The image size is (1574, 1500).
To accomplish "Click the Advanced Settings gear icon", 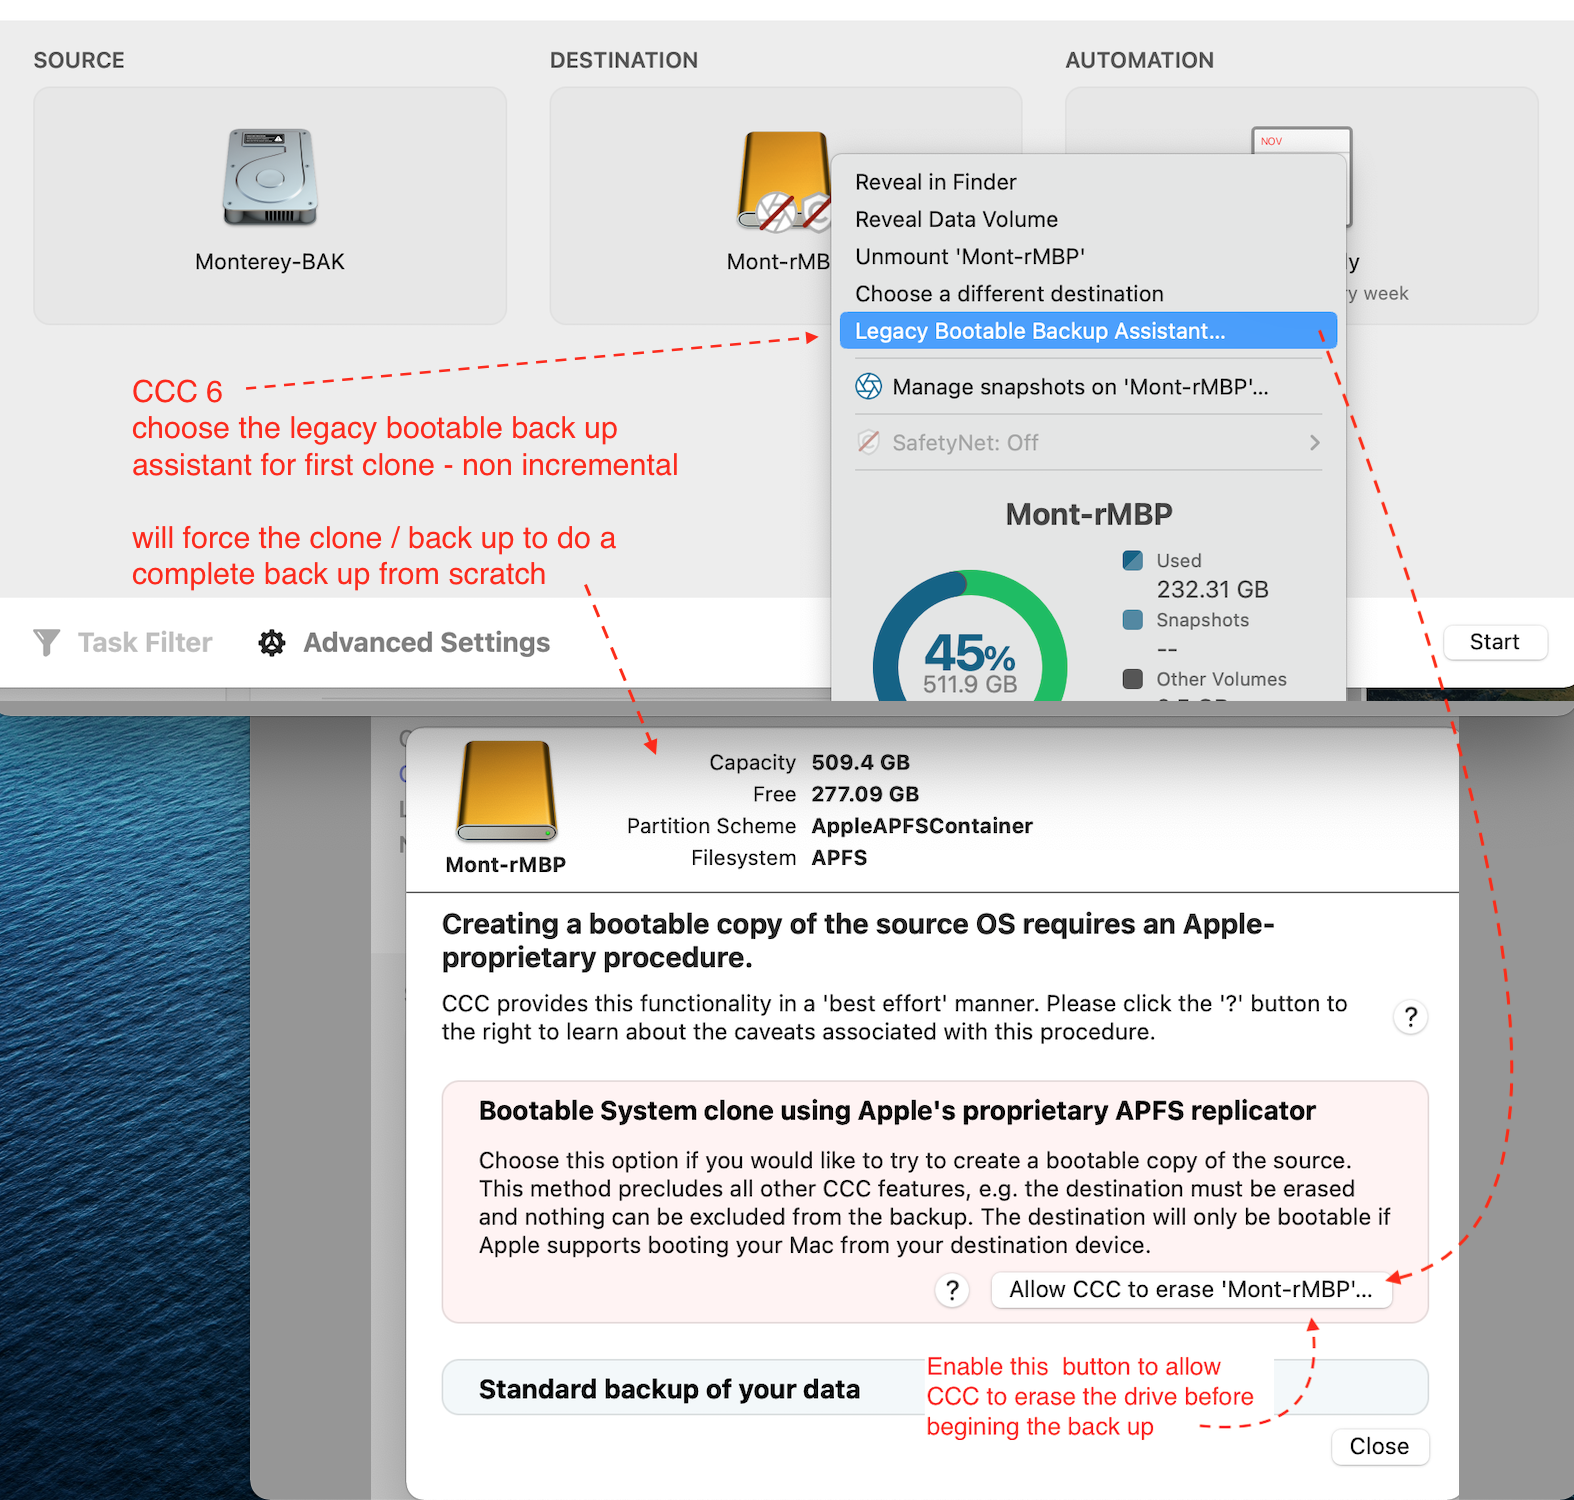I will pos(272,642).
